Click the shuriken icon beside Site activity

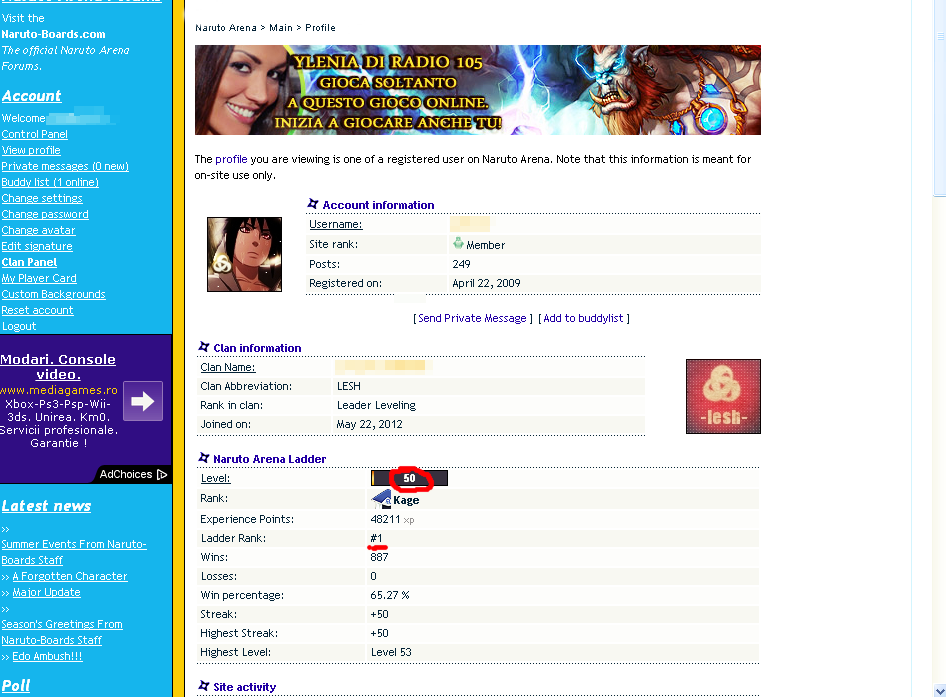pos(204,686)
